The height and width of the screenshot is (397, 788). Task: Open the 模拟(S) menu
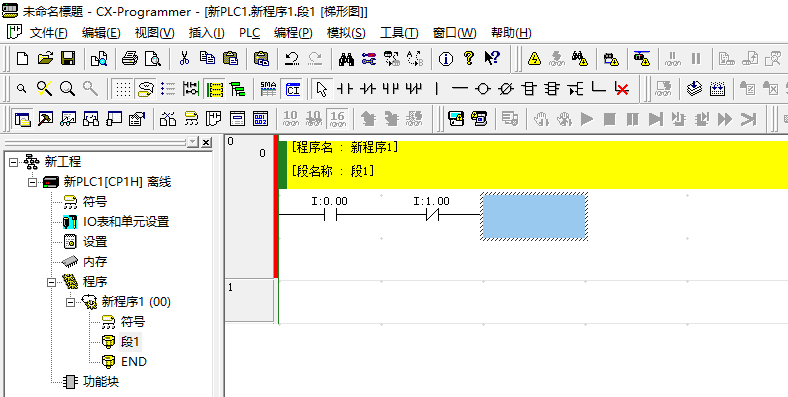coord(346,33)
